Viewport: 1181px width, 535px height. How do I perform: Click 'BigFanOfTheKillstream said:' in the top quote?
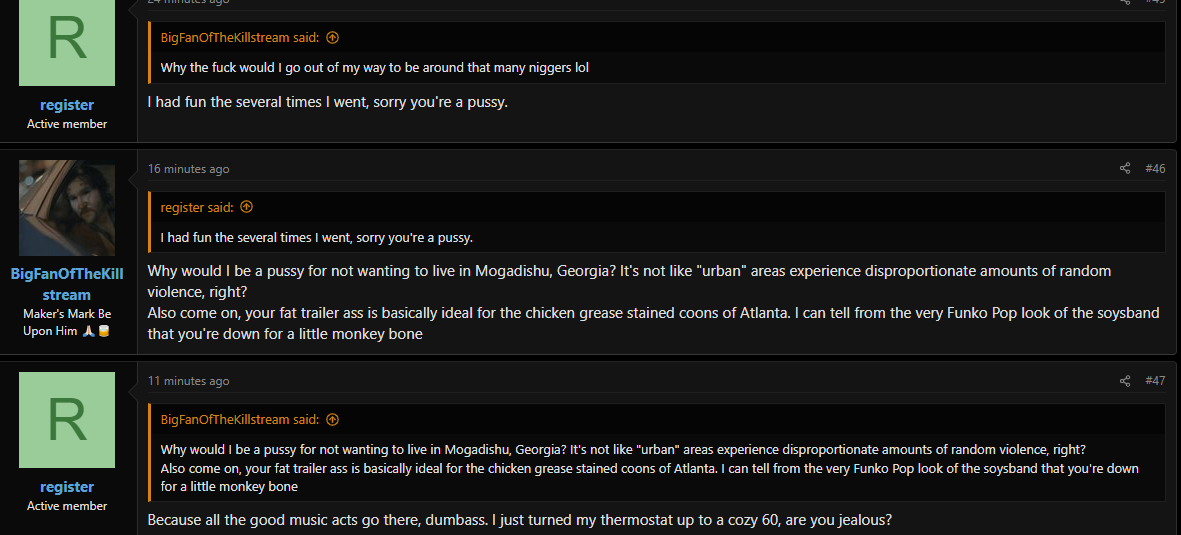(240, 38)
